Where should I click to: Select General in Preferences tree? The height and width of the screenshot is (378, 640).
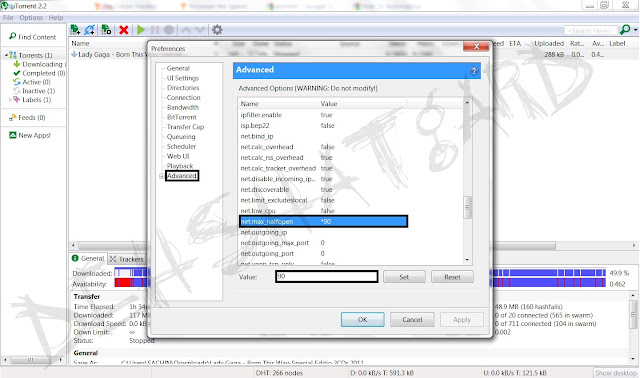point(178,68)
